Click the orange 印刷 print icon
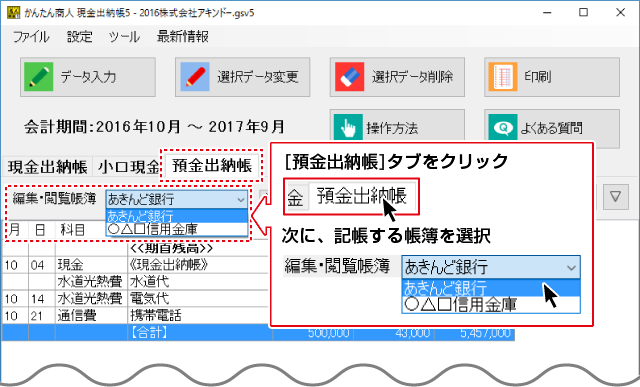The image size is (640, 387). tap(503, 77)
